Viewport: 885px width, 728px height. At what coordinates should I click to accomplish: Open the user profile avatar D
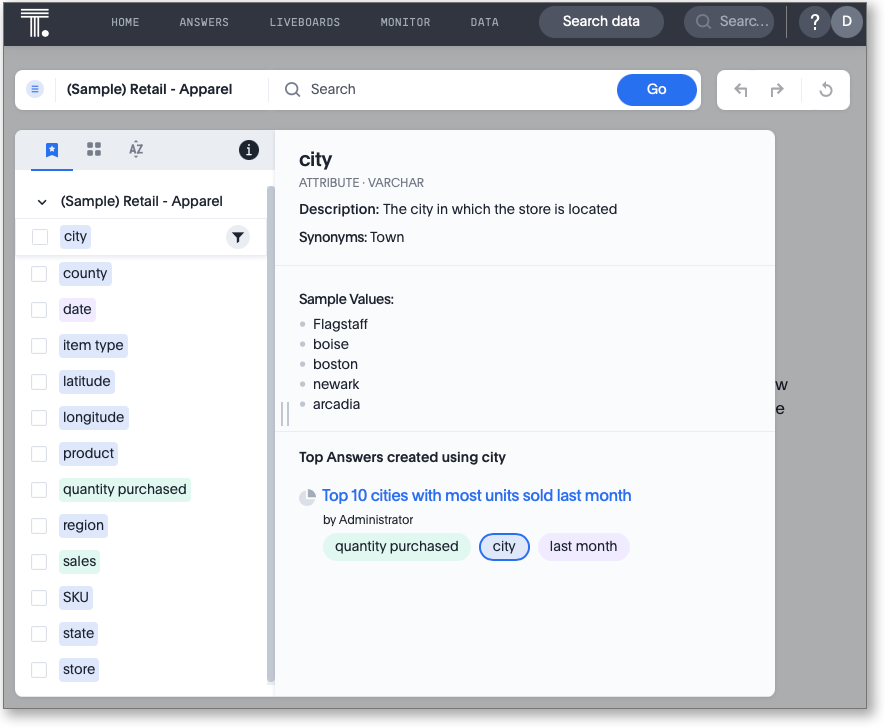[847, 22]
